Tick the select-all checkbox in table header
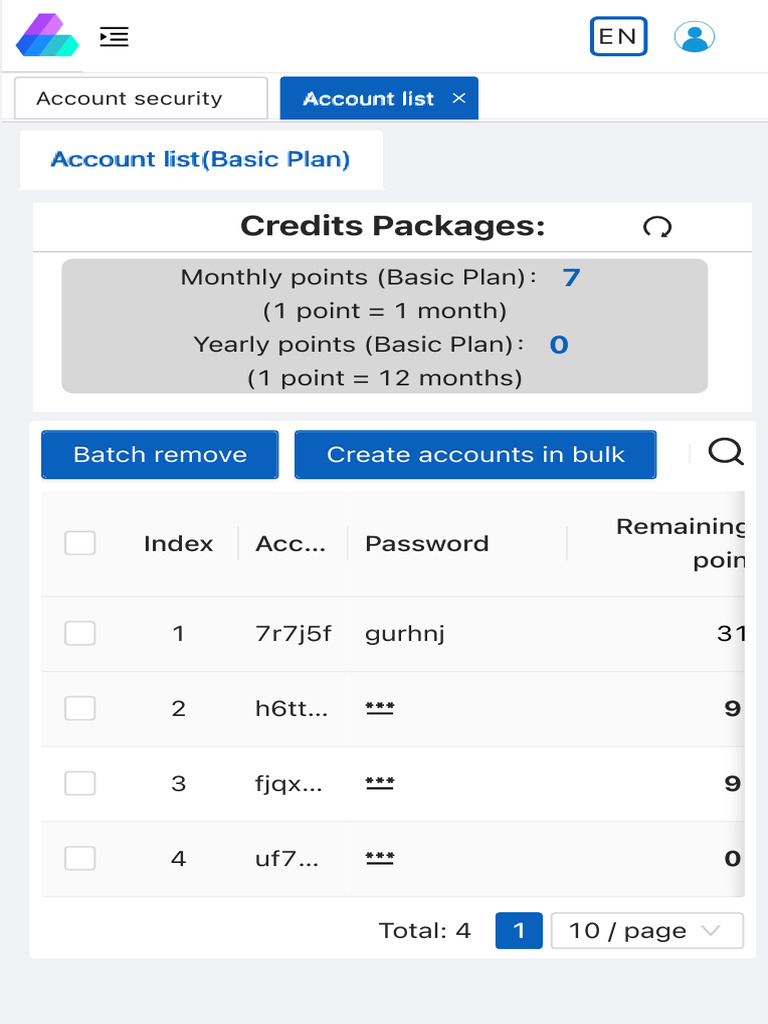The image size is (768, 1024). pyautogui.click(x=80, y=543)
